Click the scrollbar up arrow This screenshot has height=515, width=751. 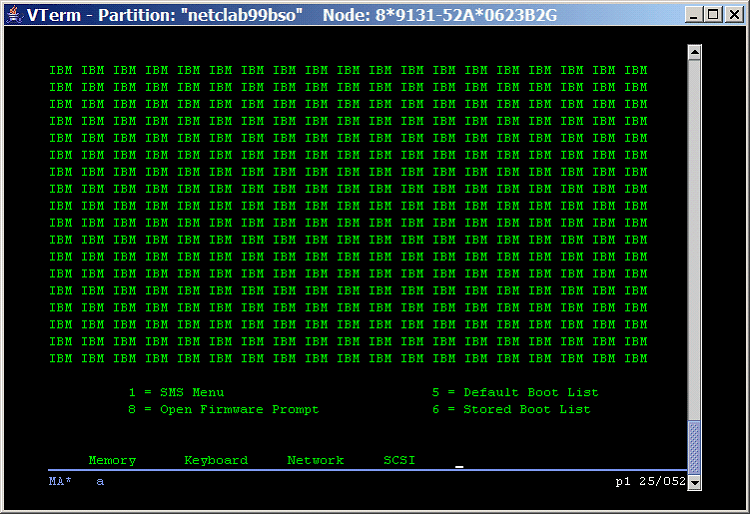click(x=694, y=52)
